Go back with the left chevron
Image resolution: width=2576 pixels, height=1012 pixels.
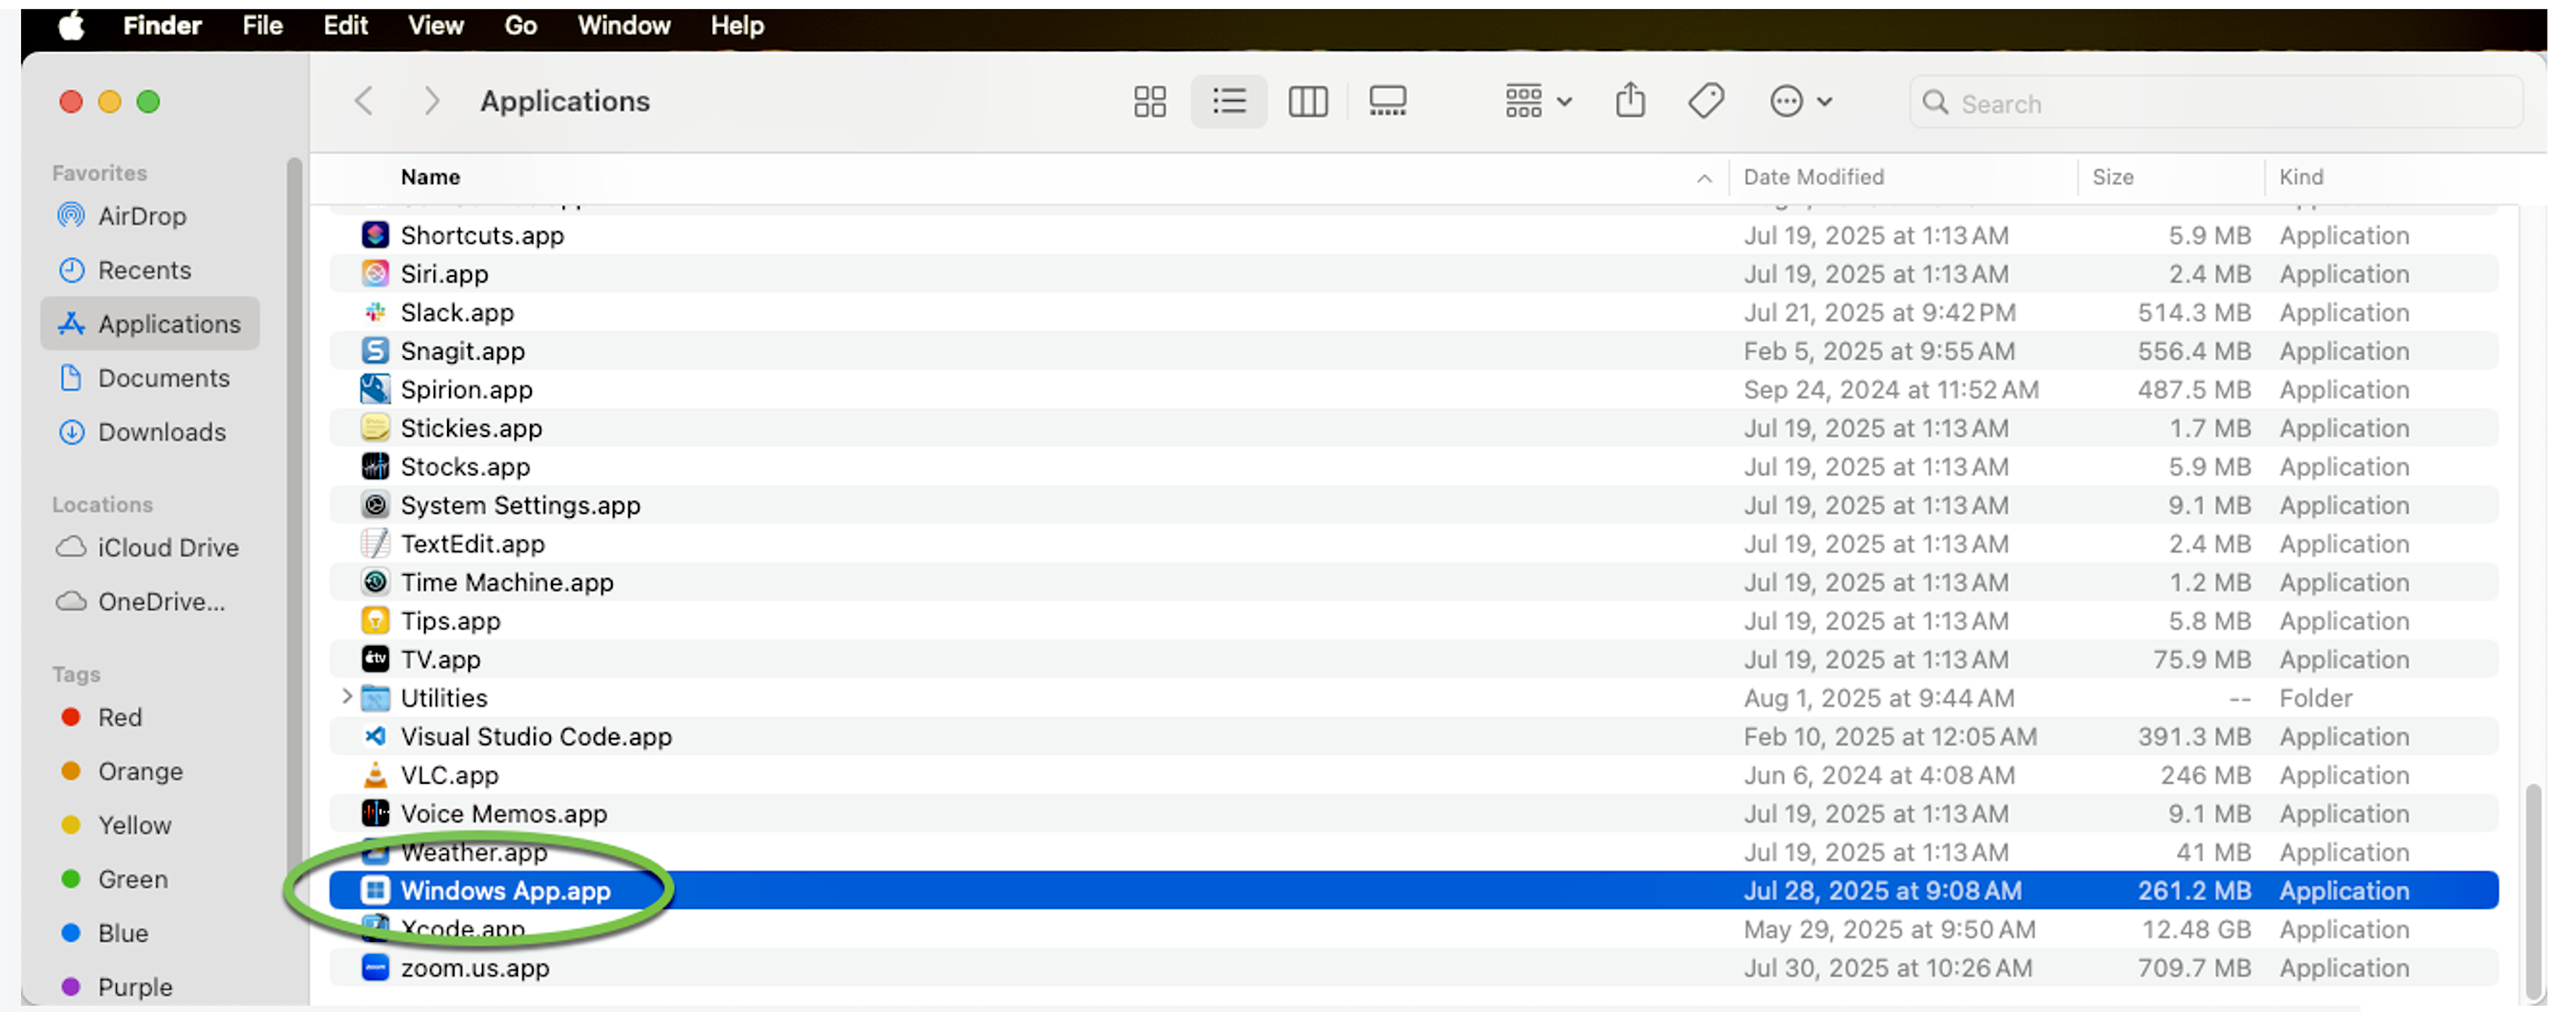(364, 101)
